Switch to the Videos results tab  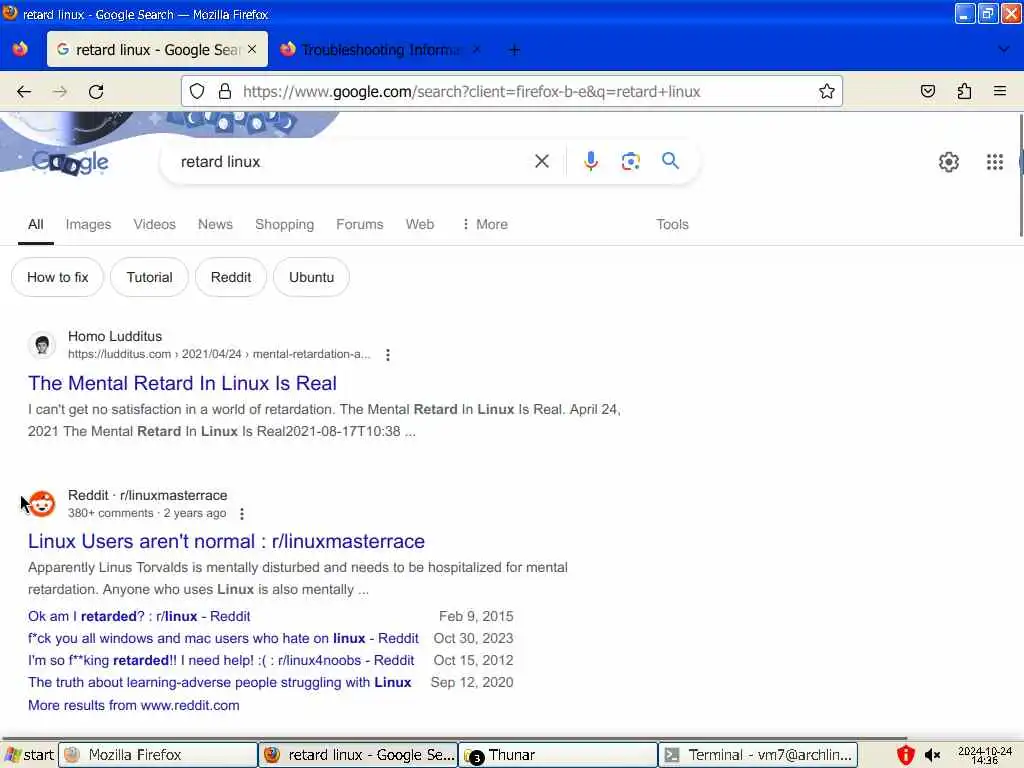(154, 224)
